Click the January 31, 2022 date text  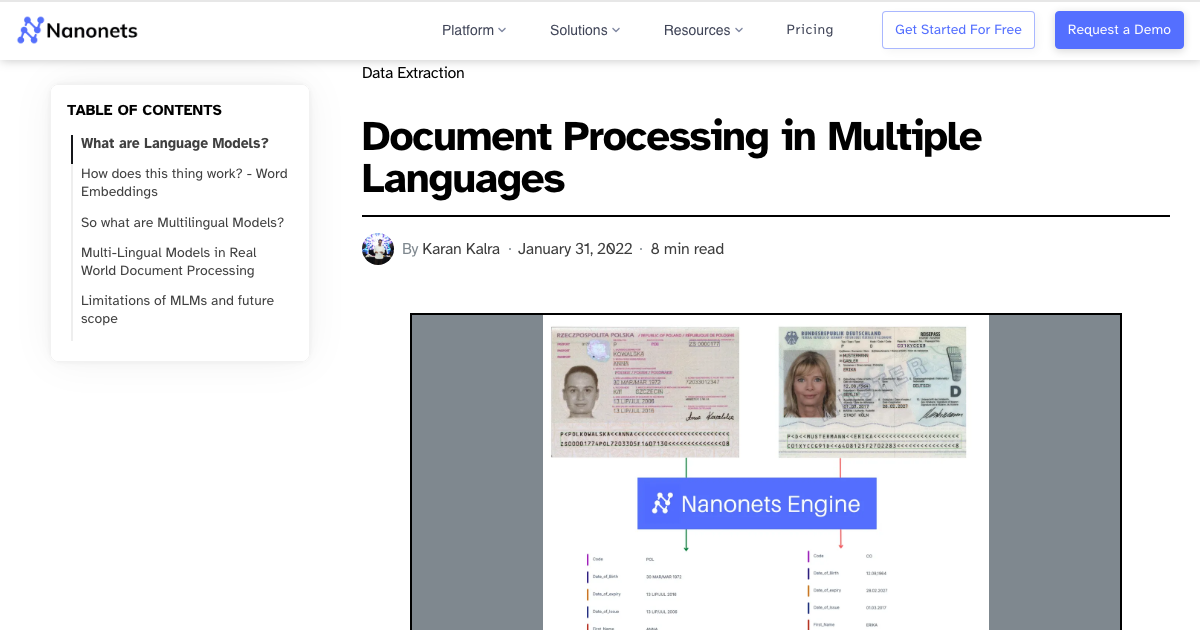tap(575, 249)
